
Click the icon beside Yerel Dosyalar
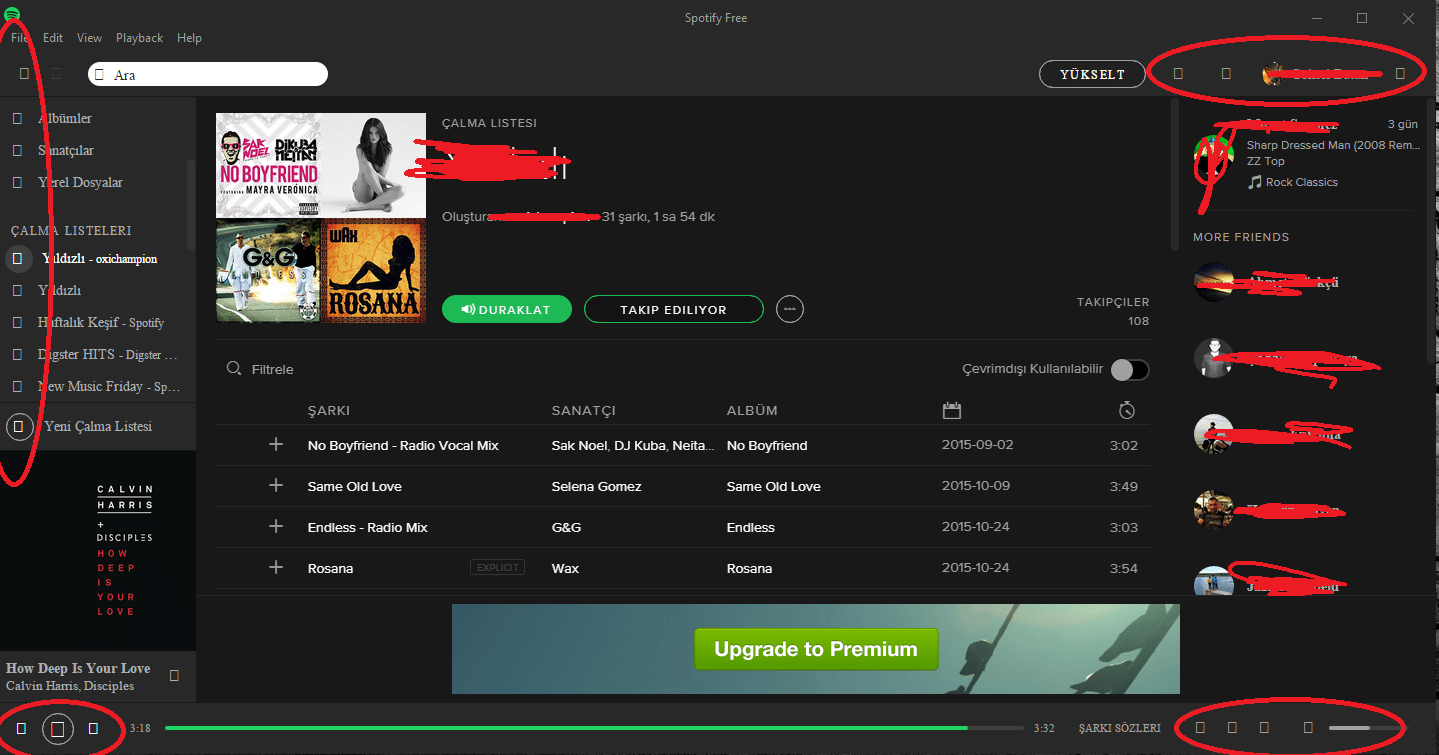[17, 183]
